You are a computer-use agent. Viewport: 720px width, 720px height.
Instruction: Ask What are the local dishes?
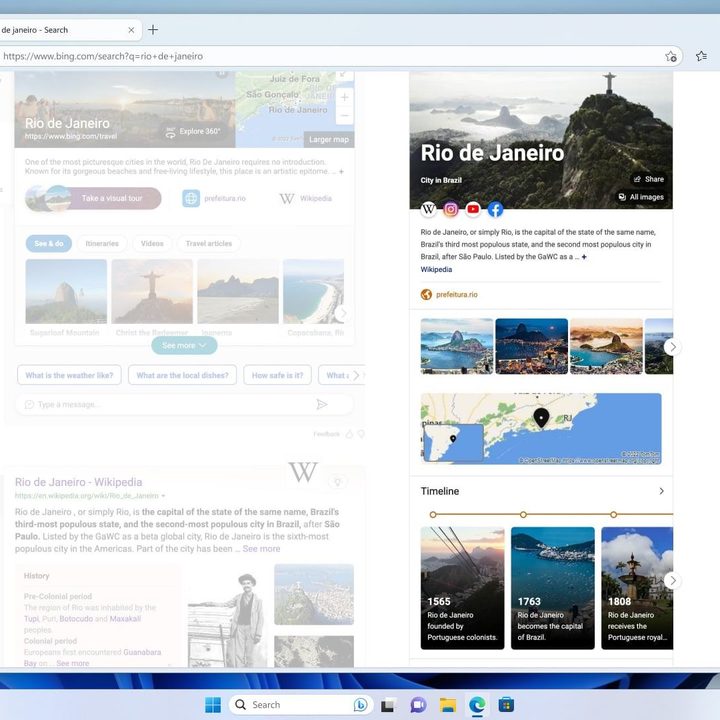pos(182,375)
